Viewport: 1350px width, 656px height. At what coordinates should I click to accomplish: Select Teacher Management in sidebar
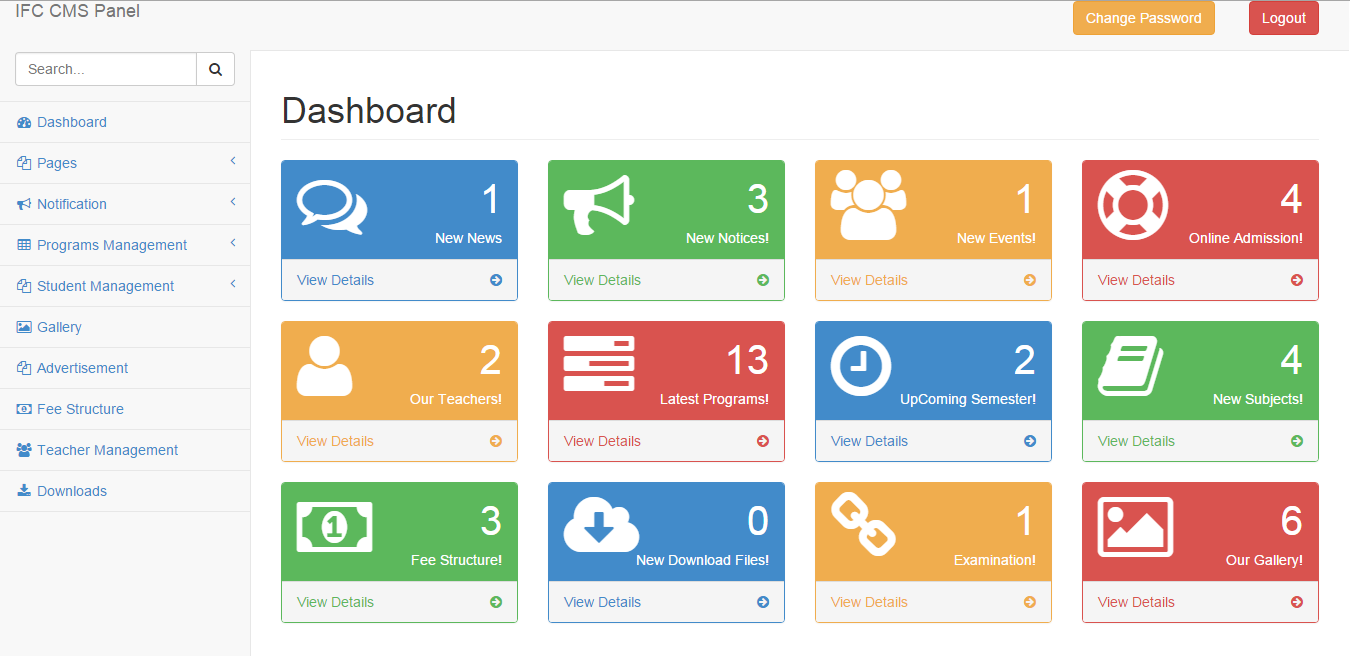tap(107, 450)
